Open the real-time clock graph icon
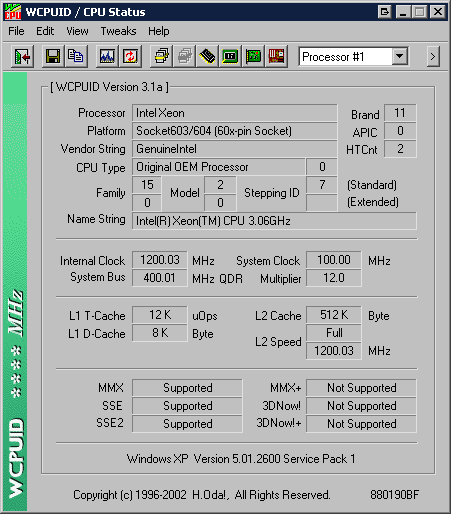Image resolution: width=451 pixels, height=514 pixels. pyautogui.click(x=107, y=57)
